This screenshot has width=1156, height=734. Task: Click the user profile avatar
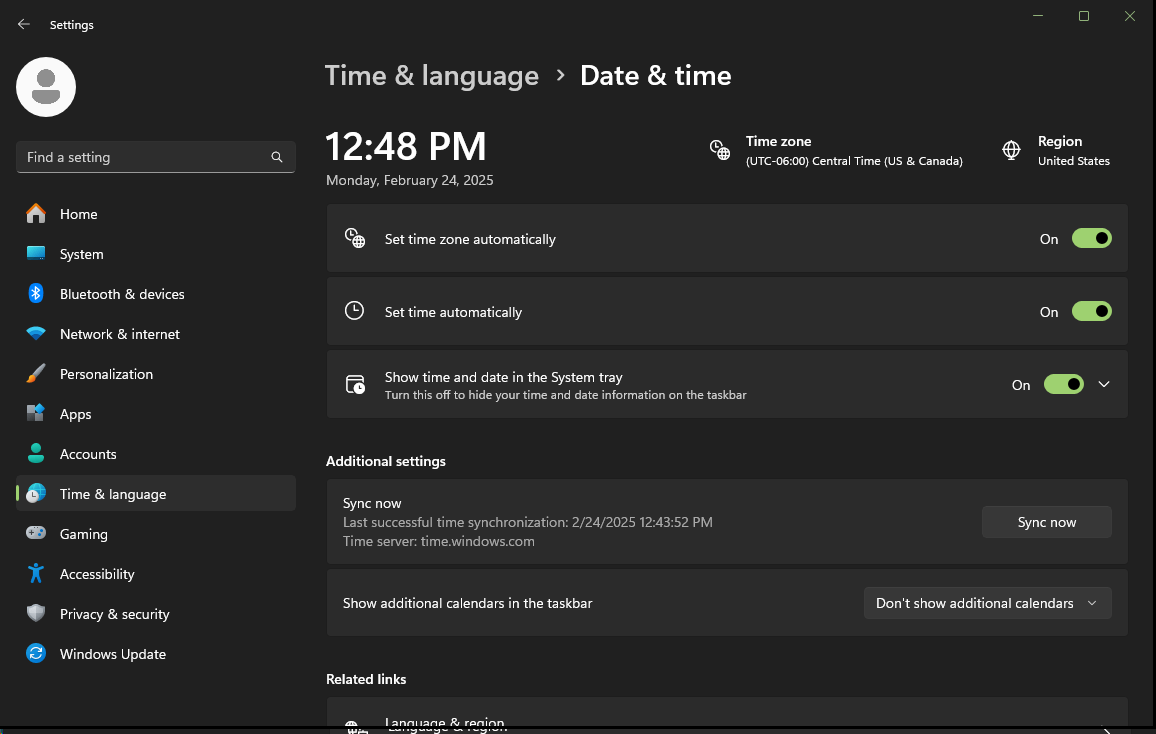click(46, 87)
